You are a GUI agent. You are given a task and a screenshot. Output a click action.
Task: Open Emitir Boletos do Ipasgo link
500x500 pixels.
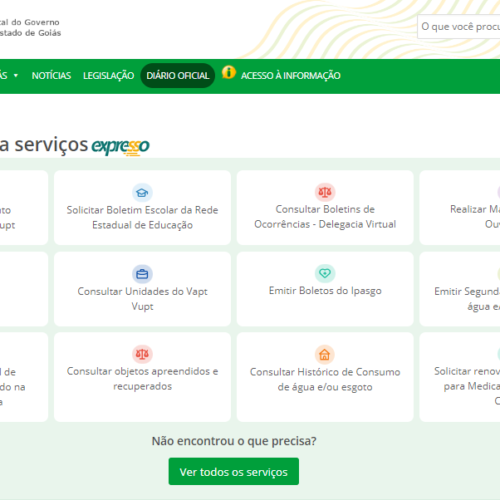(x=325, y=289)
